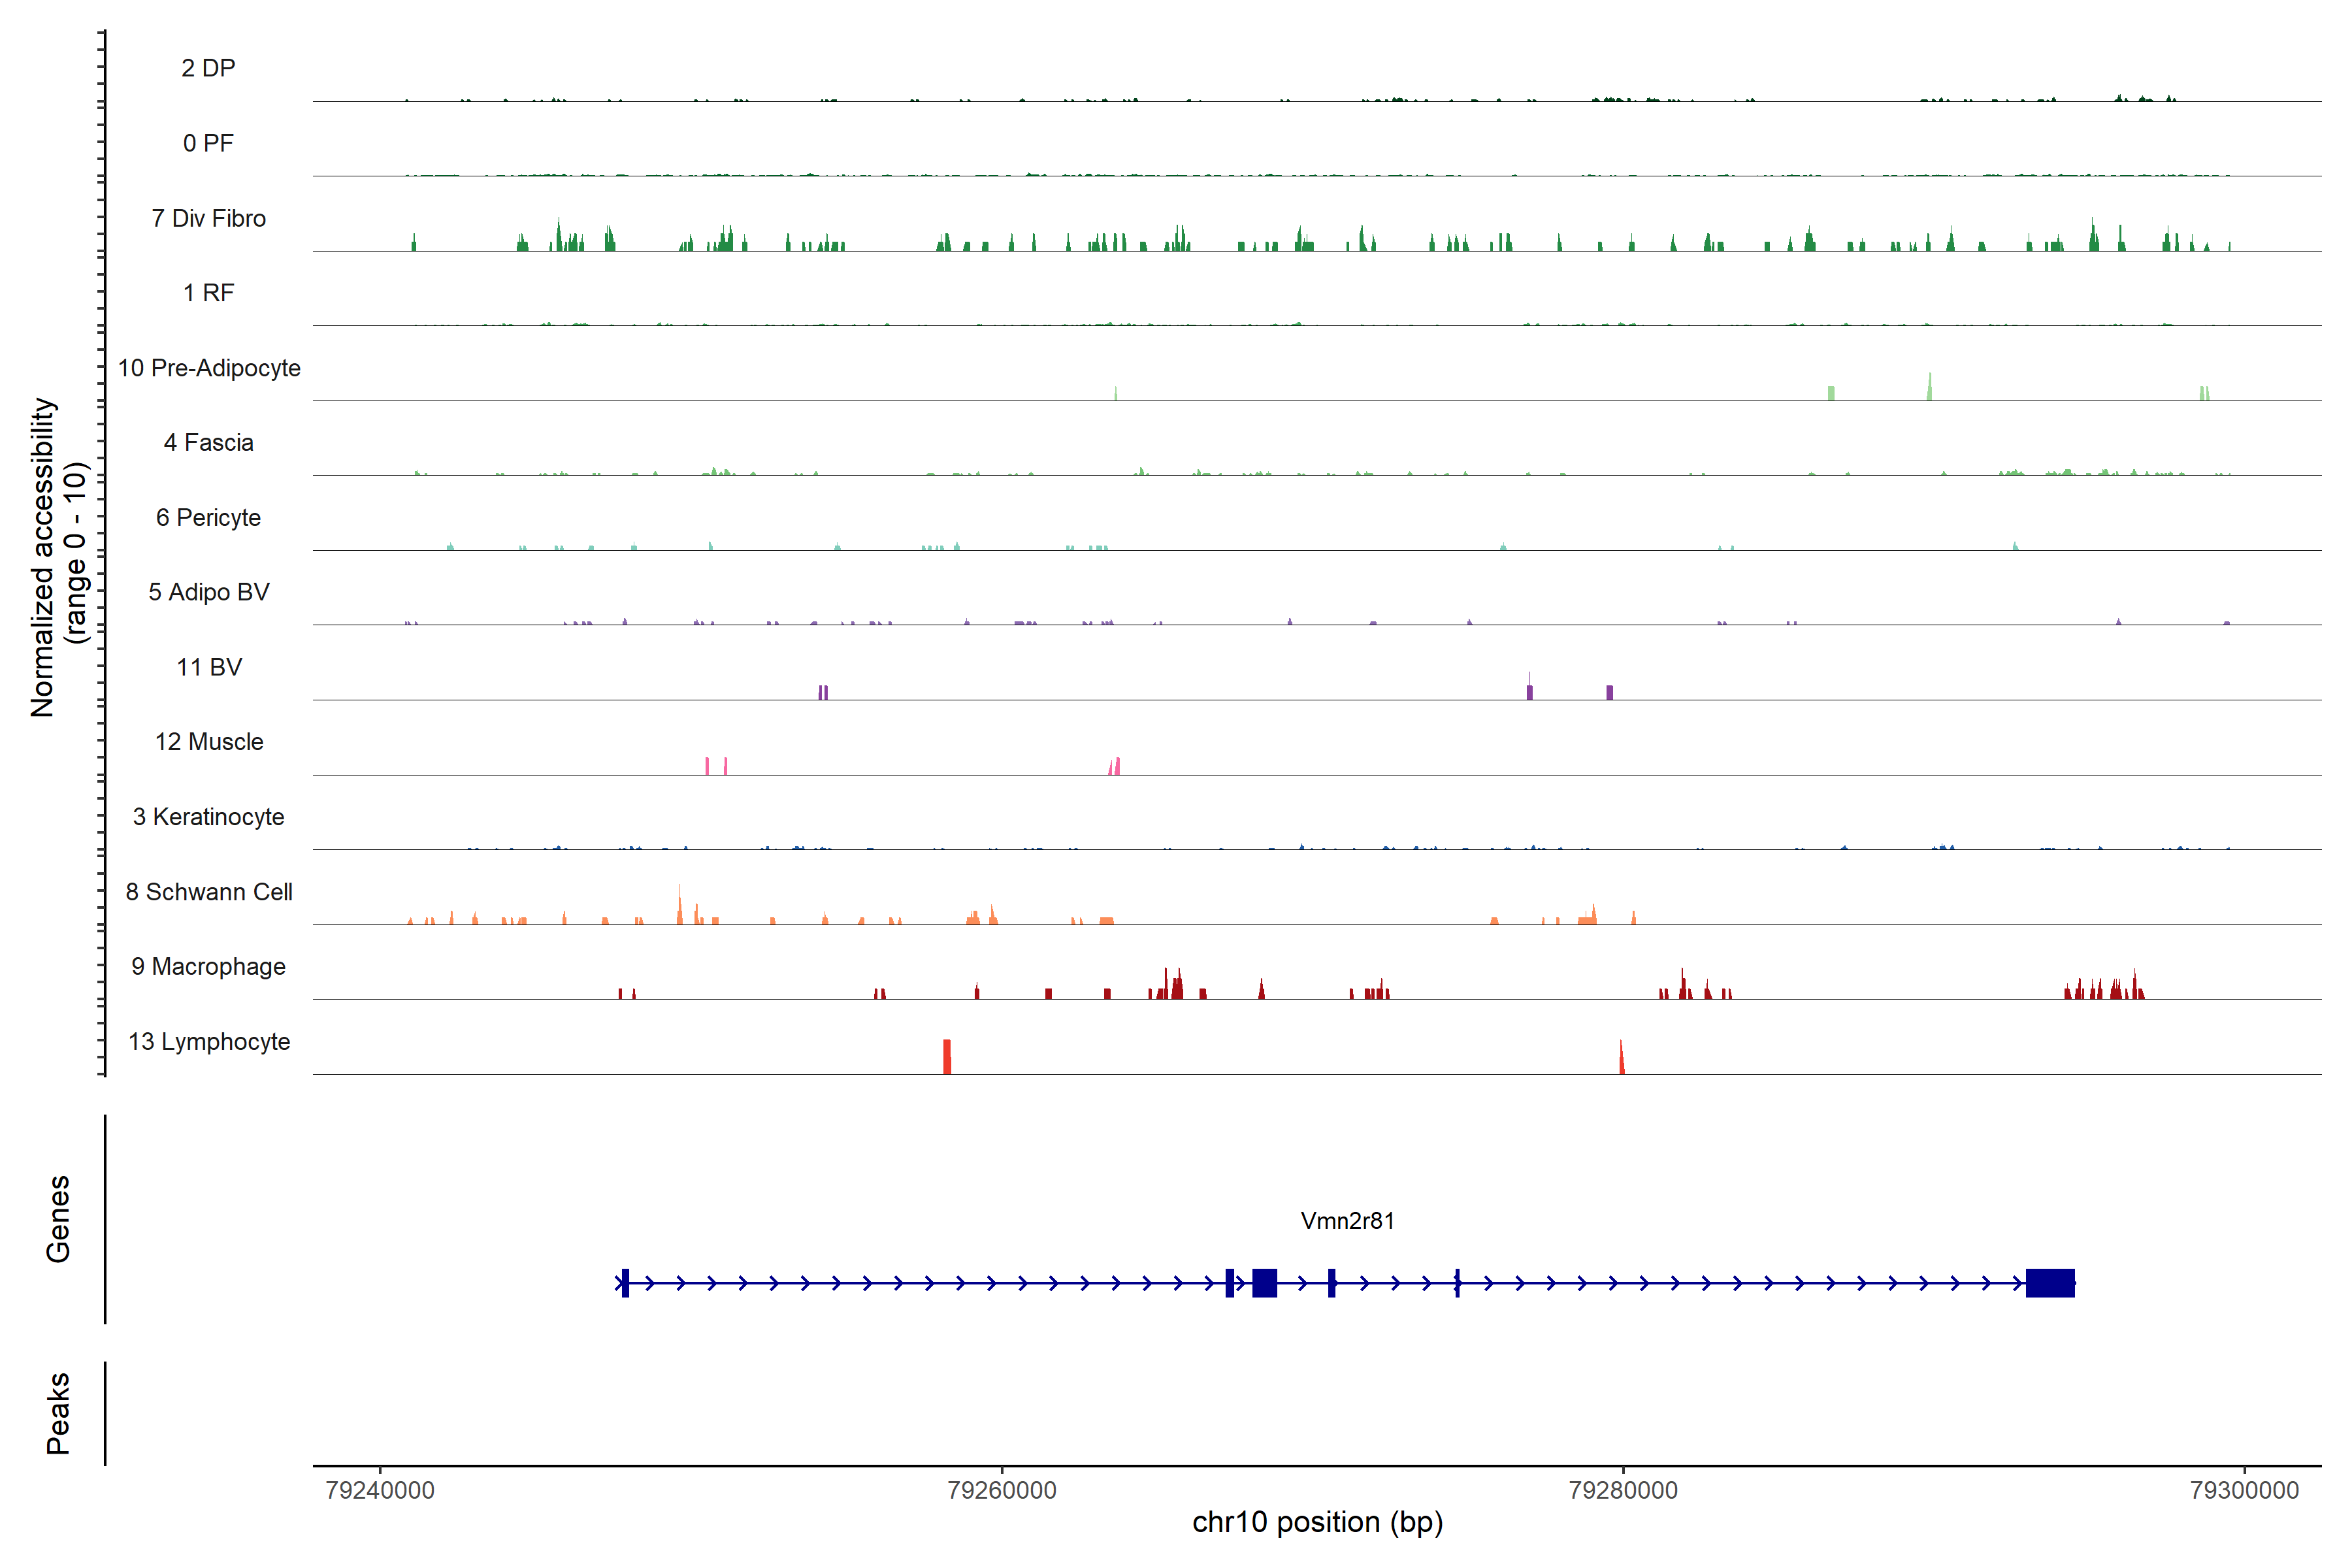Click the 6 Pericyte track label
The image size is (2352, 1568).
[x=208, y=518]
